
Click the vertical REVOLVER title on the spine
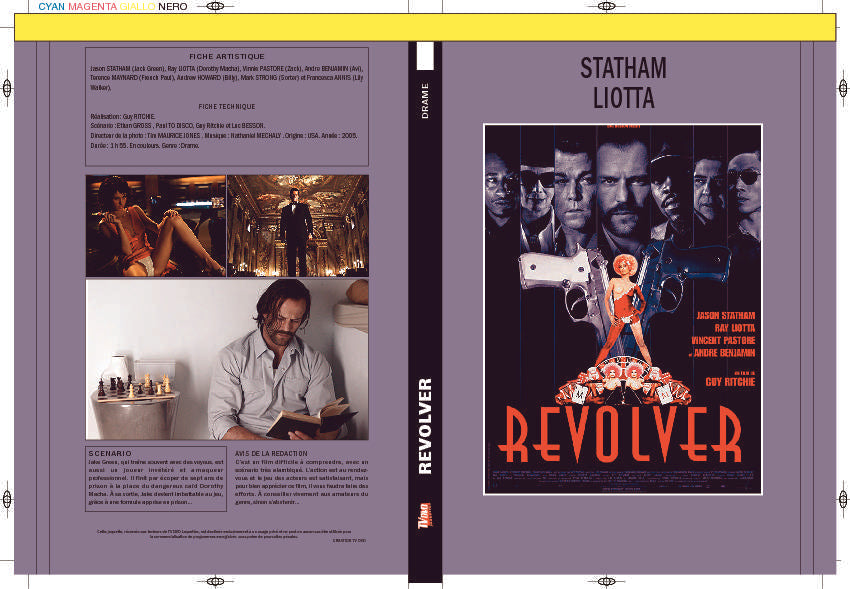coord(425,426)
